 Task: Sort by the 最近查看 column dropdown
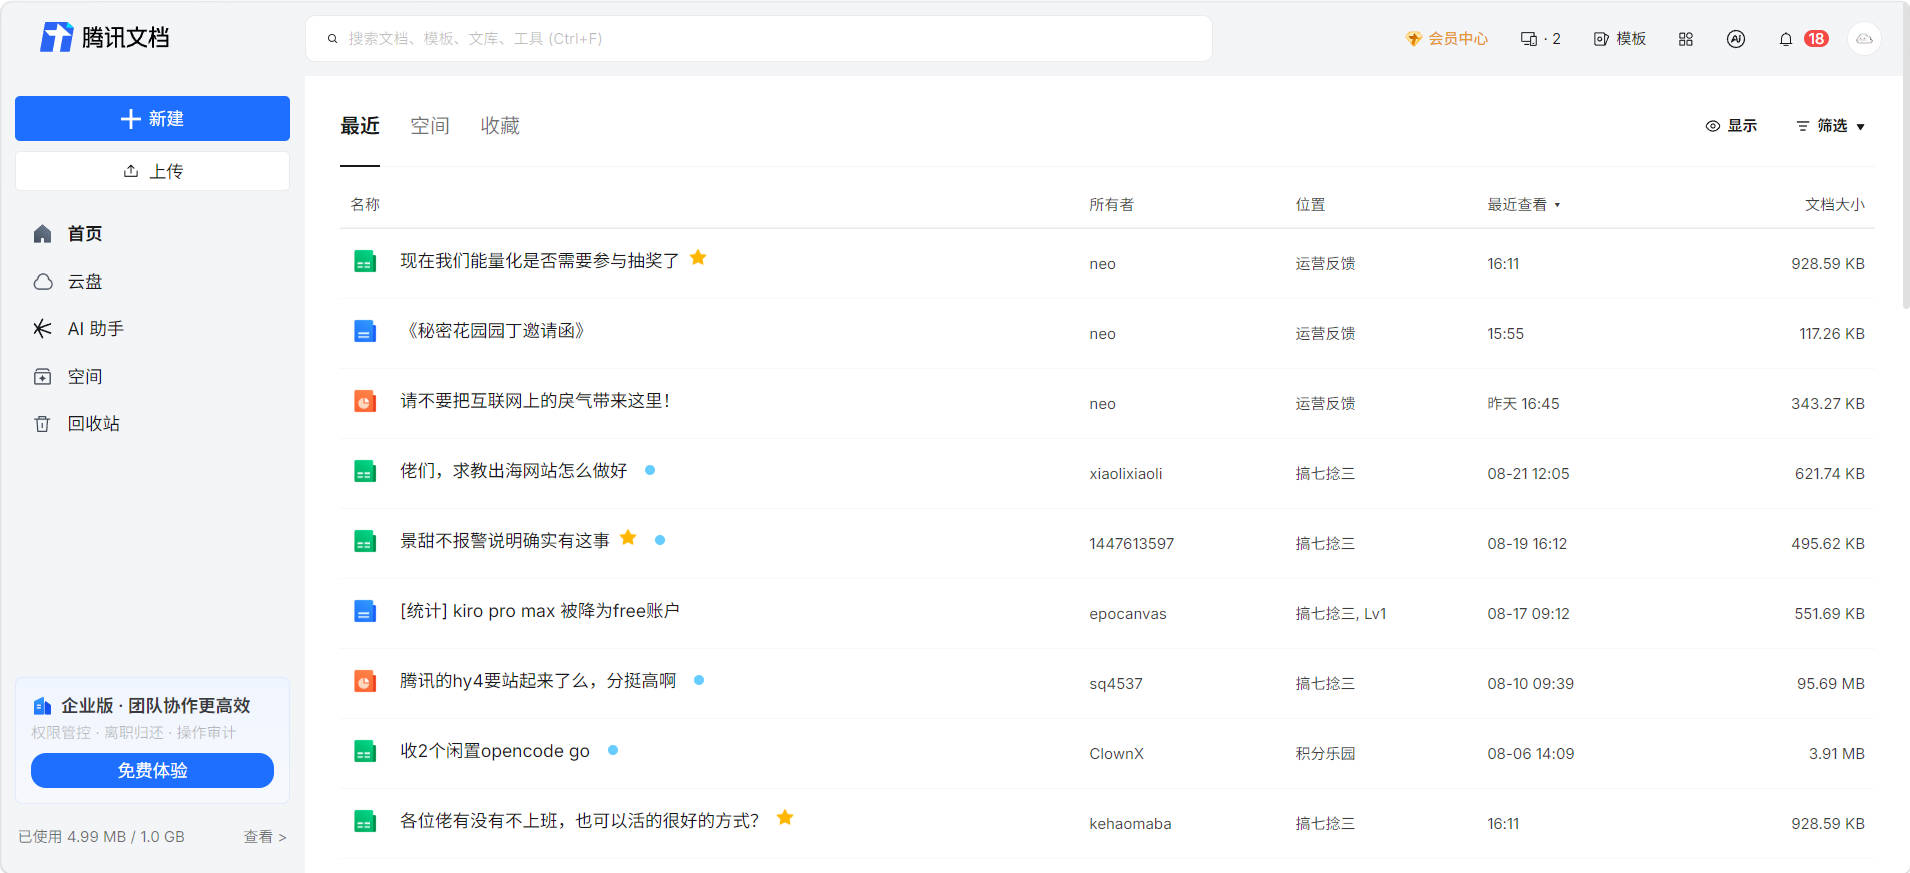(1524, 205)
